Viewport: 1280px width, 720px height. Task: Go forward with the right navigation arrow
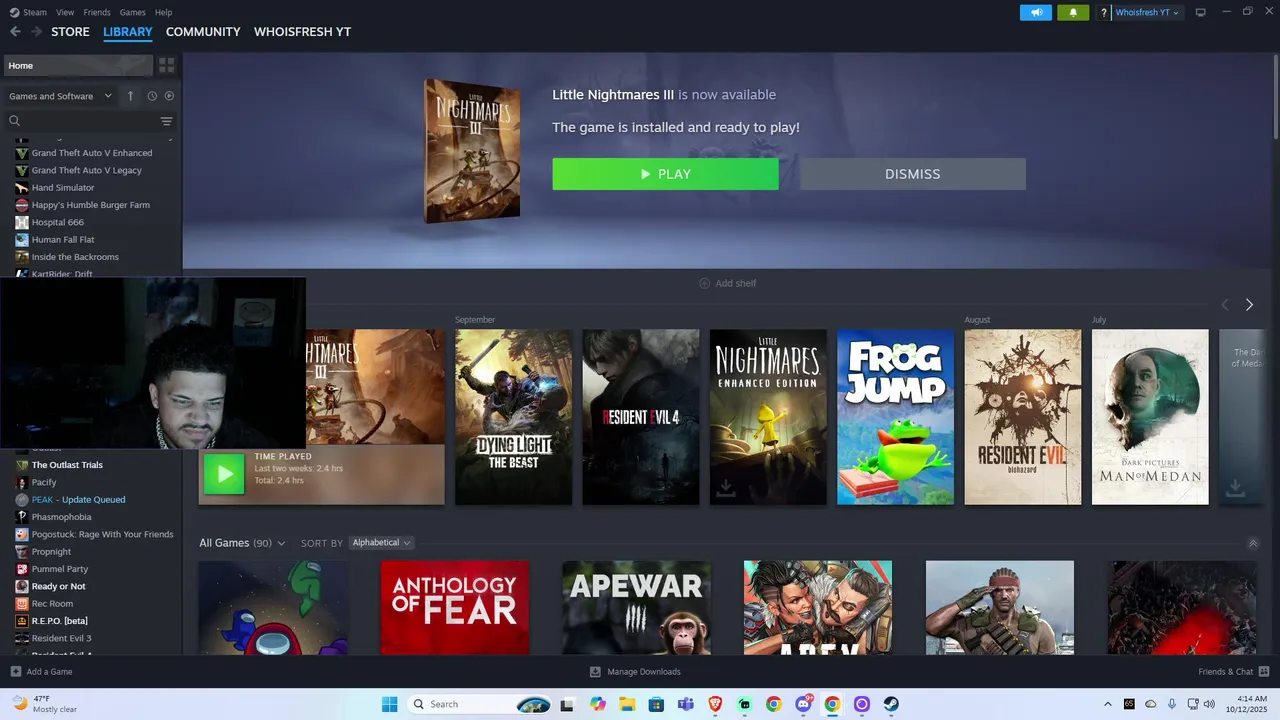36,32
